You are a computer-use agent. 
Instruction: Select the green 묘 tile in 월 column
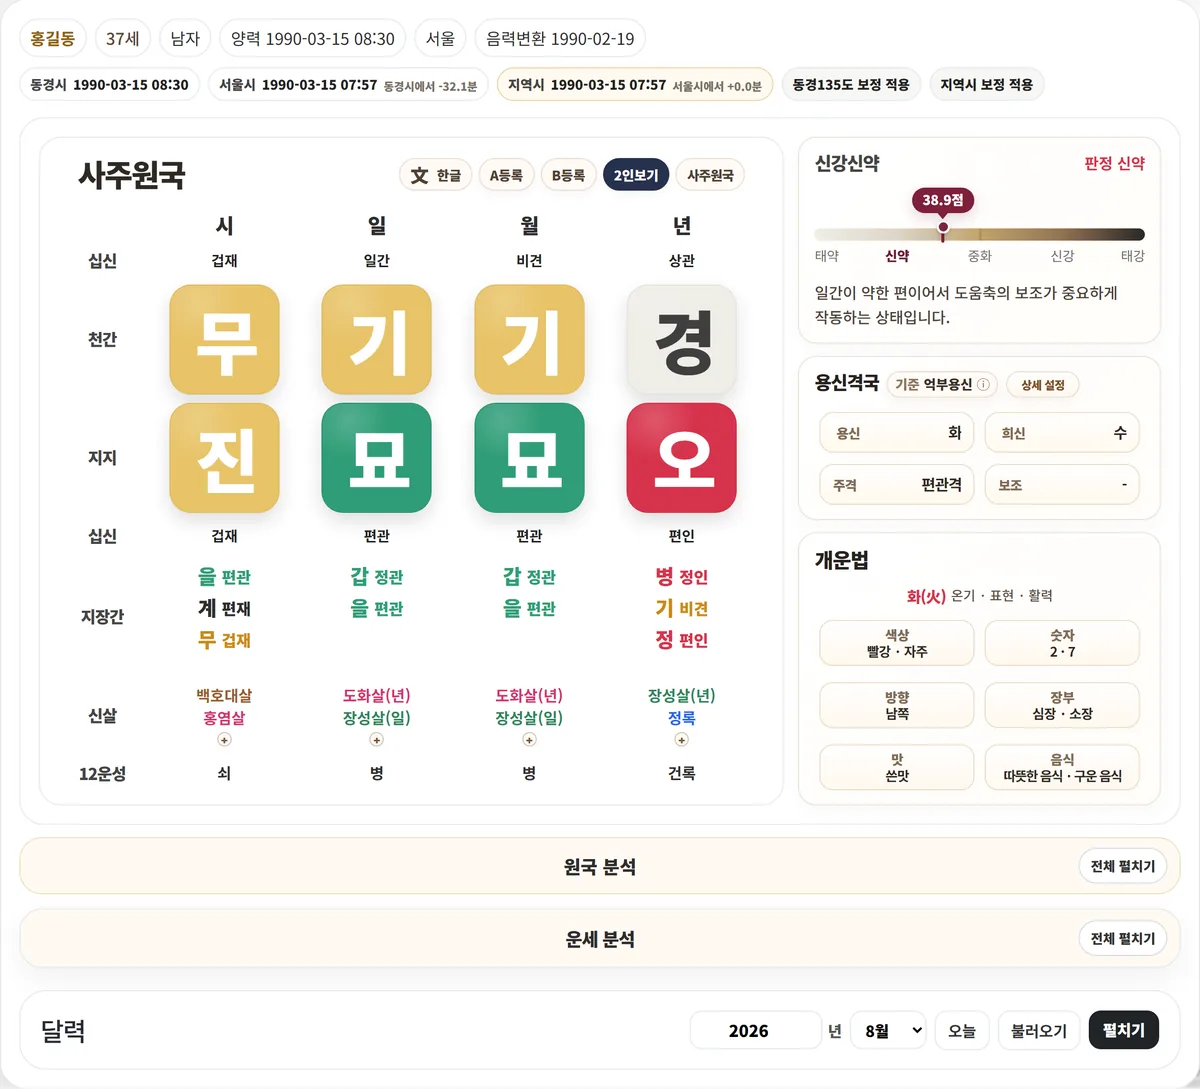[529, 457]
